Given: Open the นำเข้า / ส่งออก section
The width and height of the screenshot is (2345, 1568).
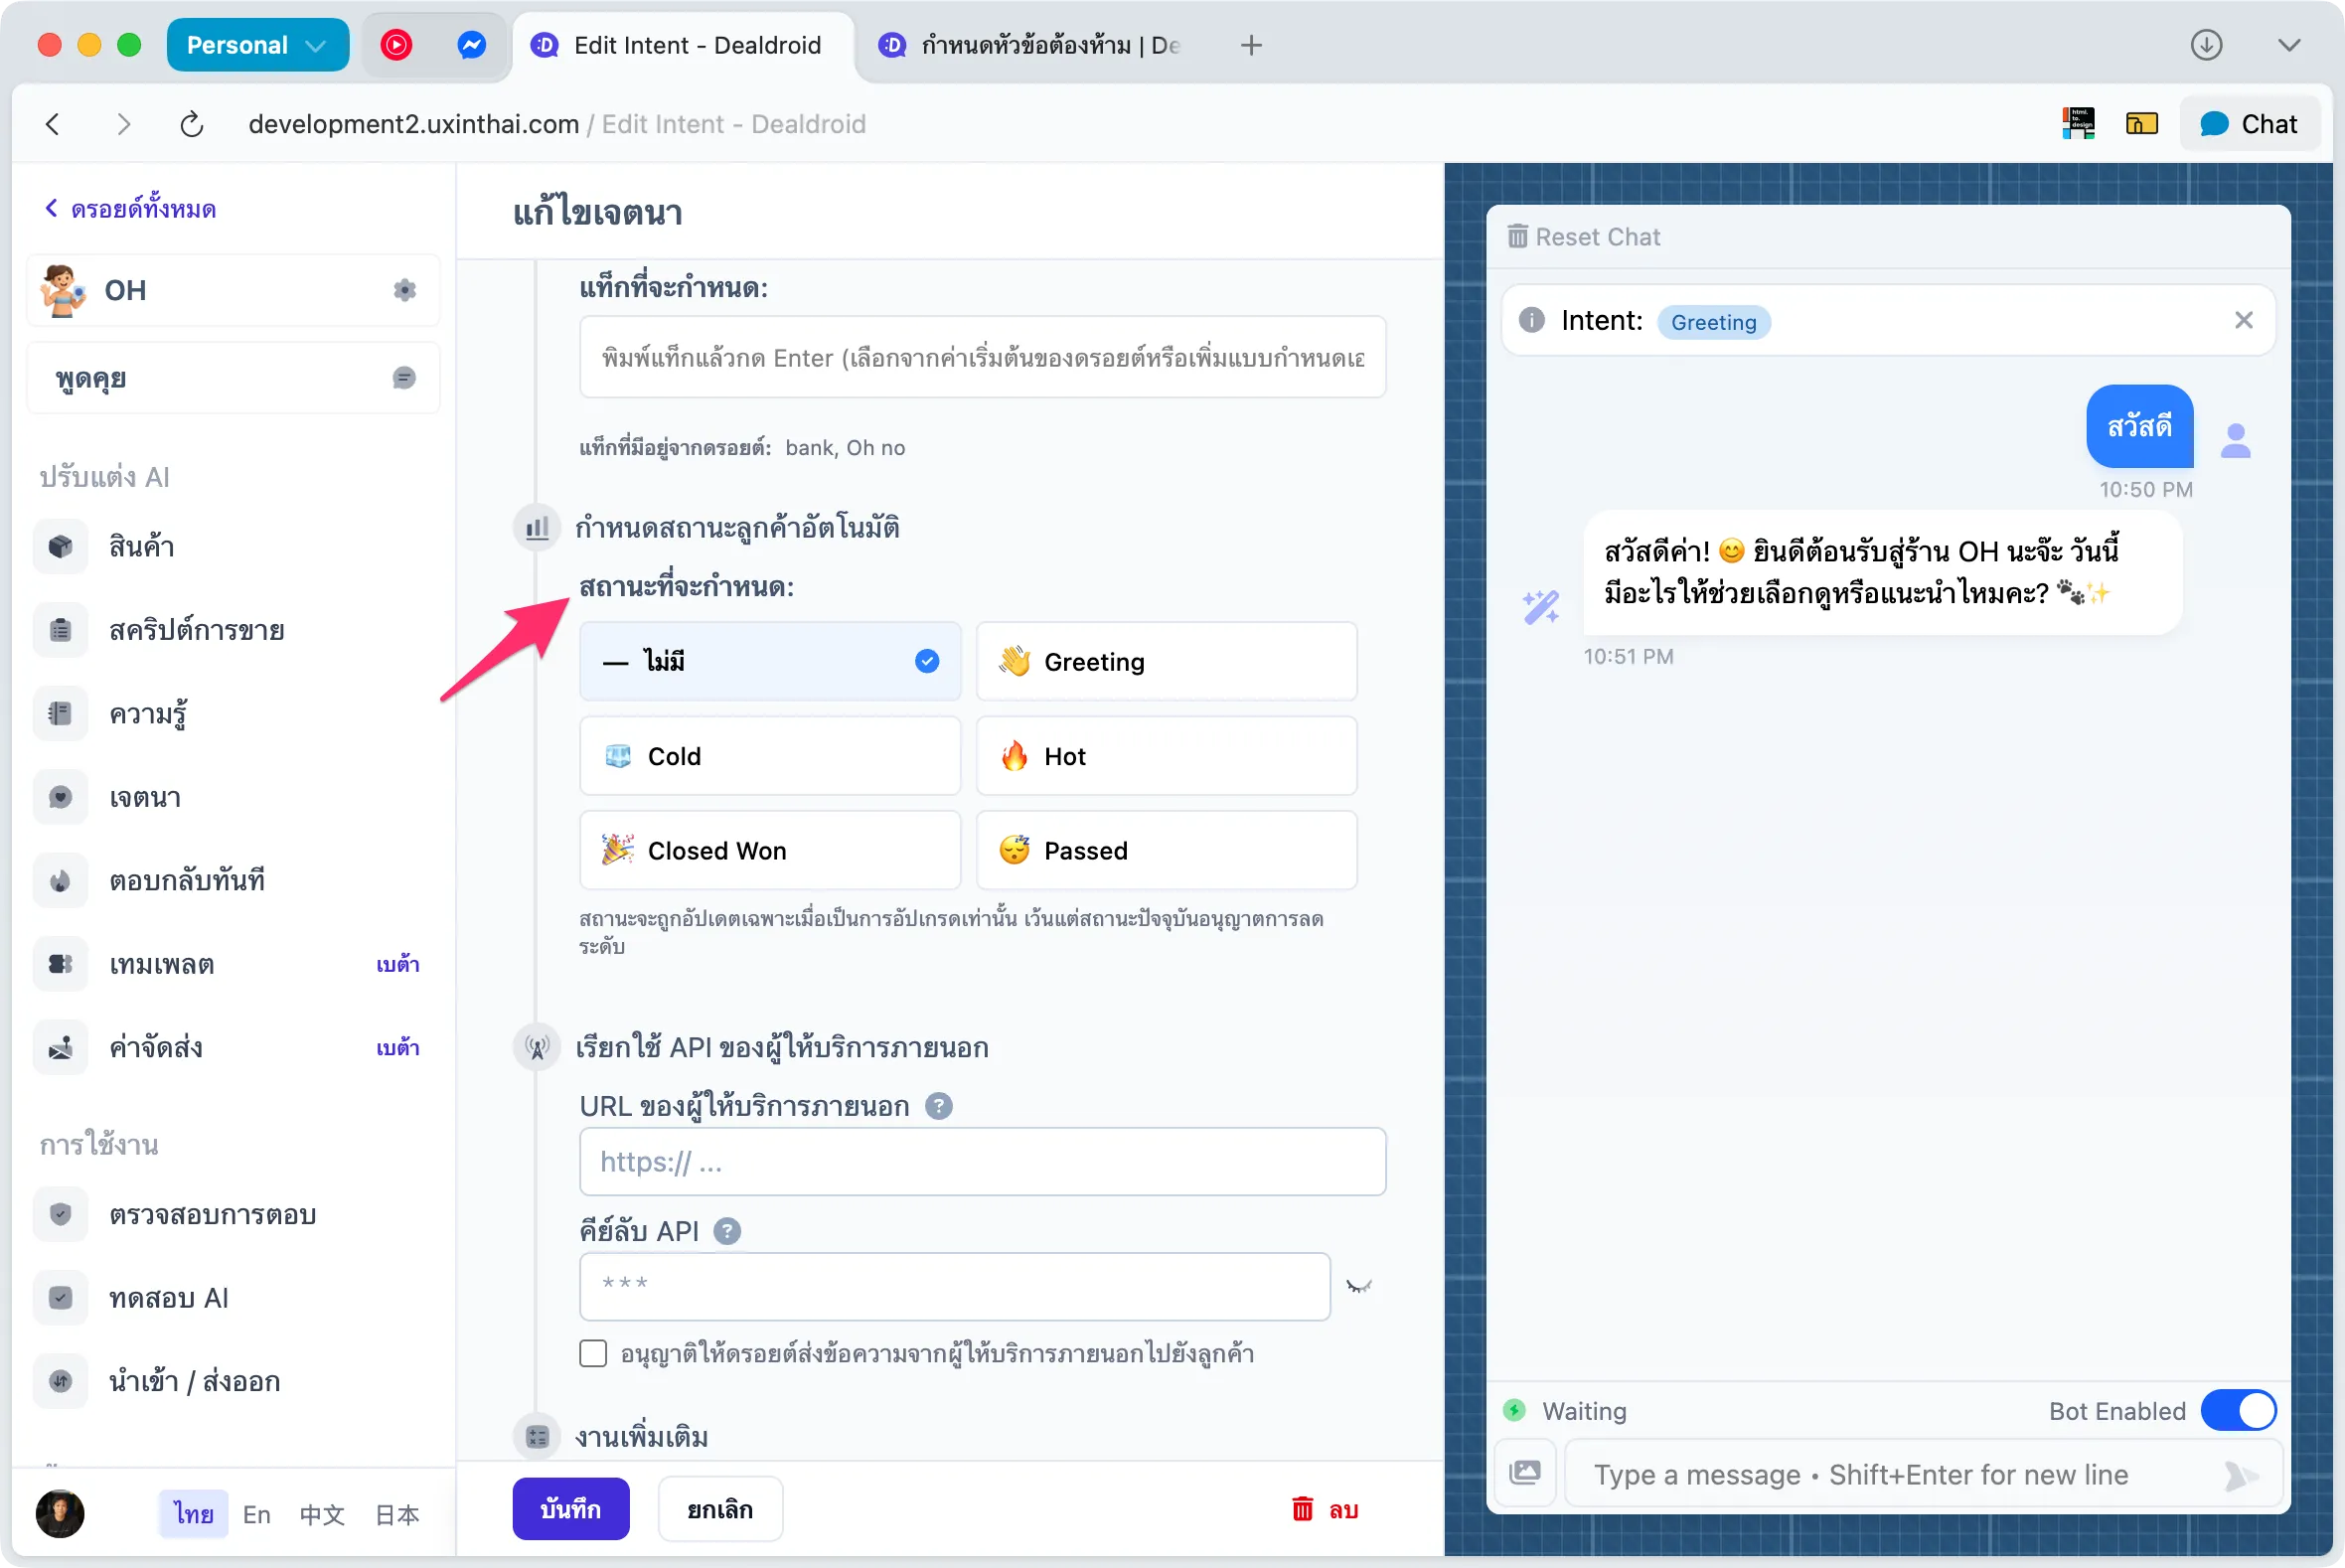Looking at the screenshot, I should (x=193, y=1381).
